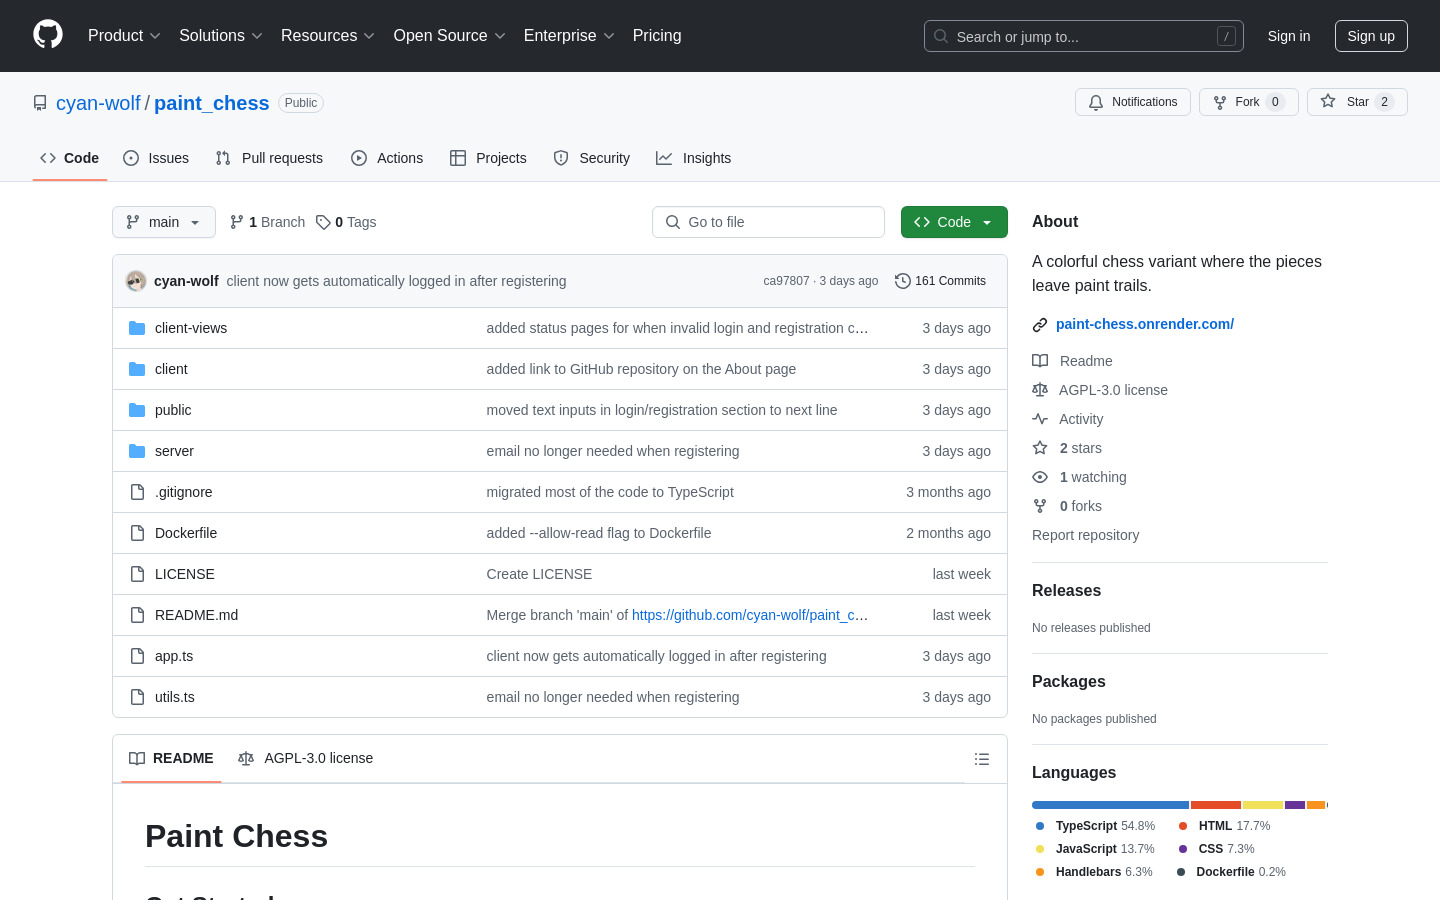Click the TypeScript blue language bar segment
This screenshot has height=900, width=1440.
(1110, 805)
